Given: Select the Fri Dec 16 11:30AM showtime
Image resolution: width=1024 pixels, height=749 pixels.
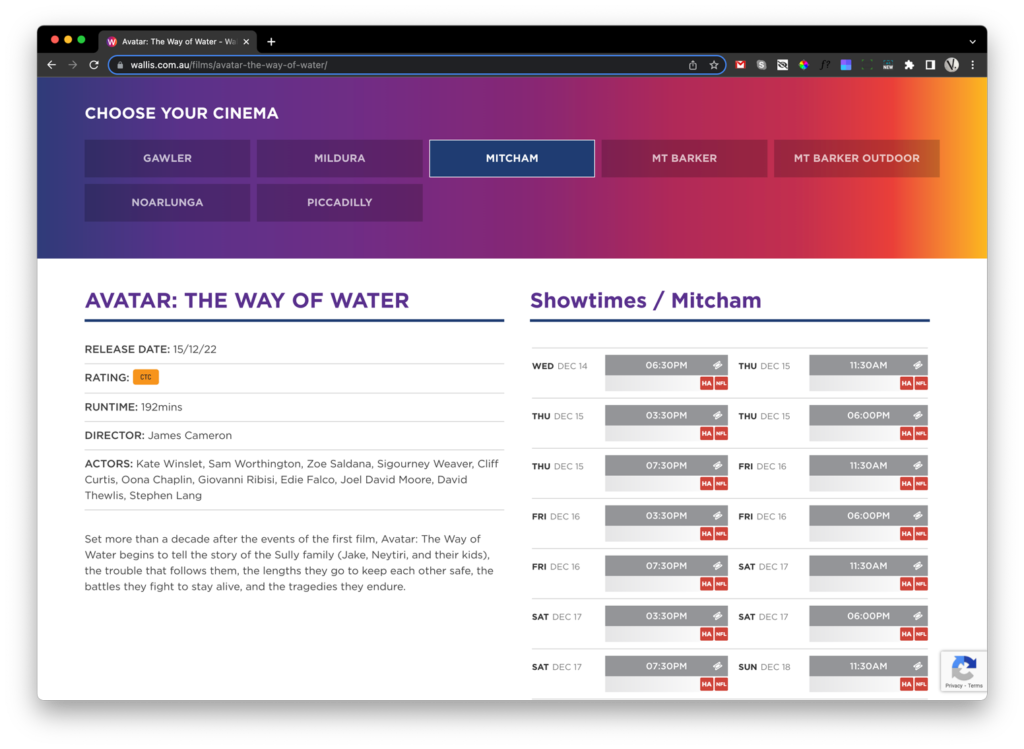Looking at the screenshot, I should 869,466.
